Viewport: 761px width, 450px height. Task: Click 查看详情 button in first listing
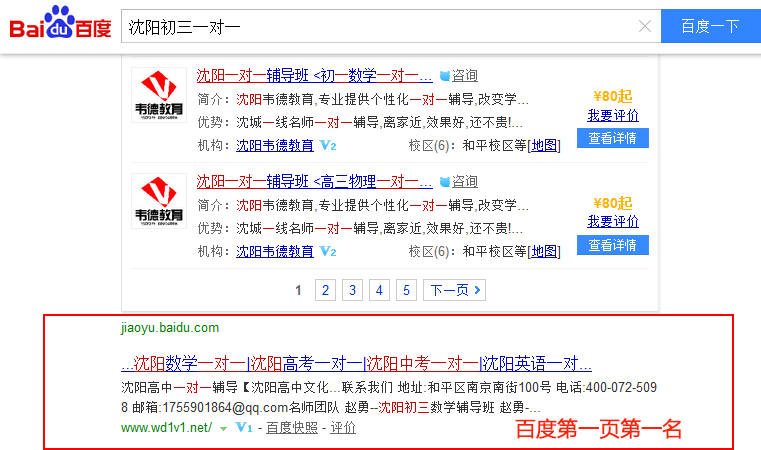coord(612,138)
